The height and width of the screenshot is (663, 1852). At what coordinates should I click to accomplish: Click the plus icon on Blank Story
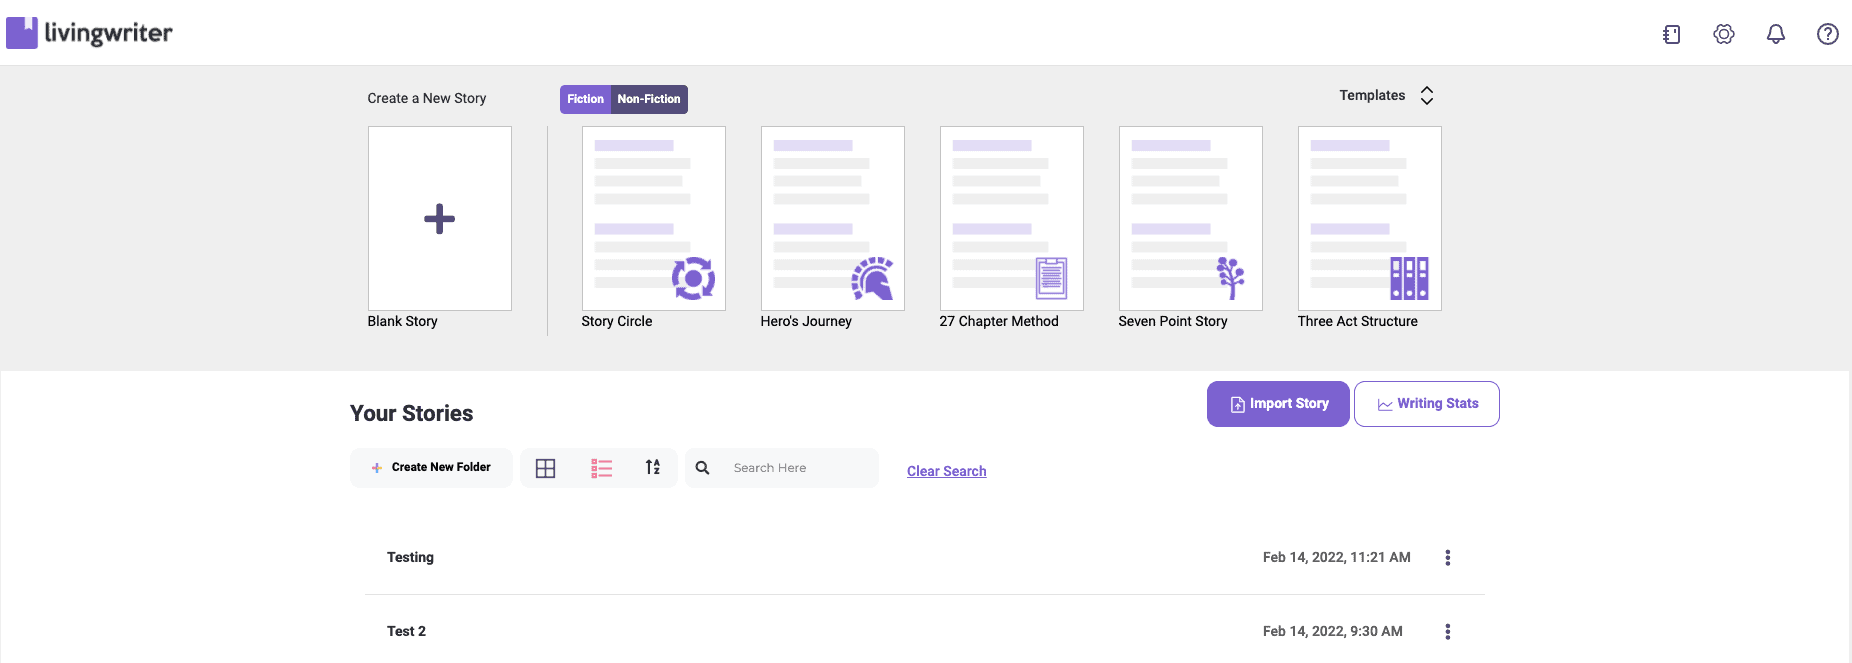click(x=440, y=219)
